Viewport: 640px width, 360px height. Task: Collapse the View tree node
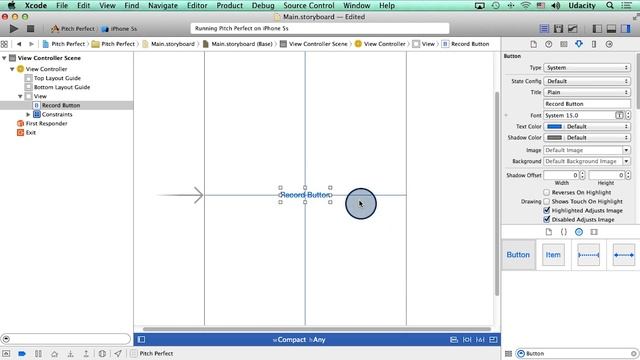20,96
